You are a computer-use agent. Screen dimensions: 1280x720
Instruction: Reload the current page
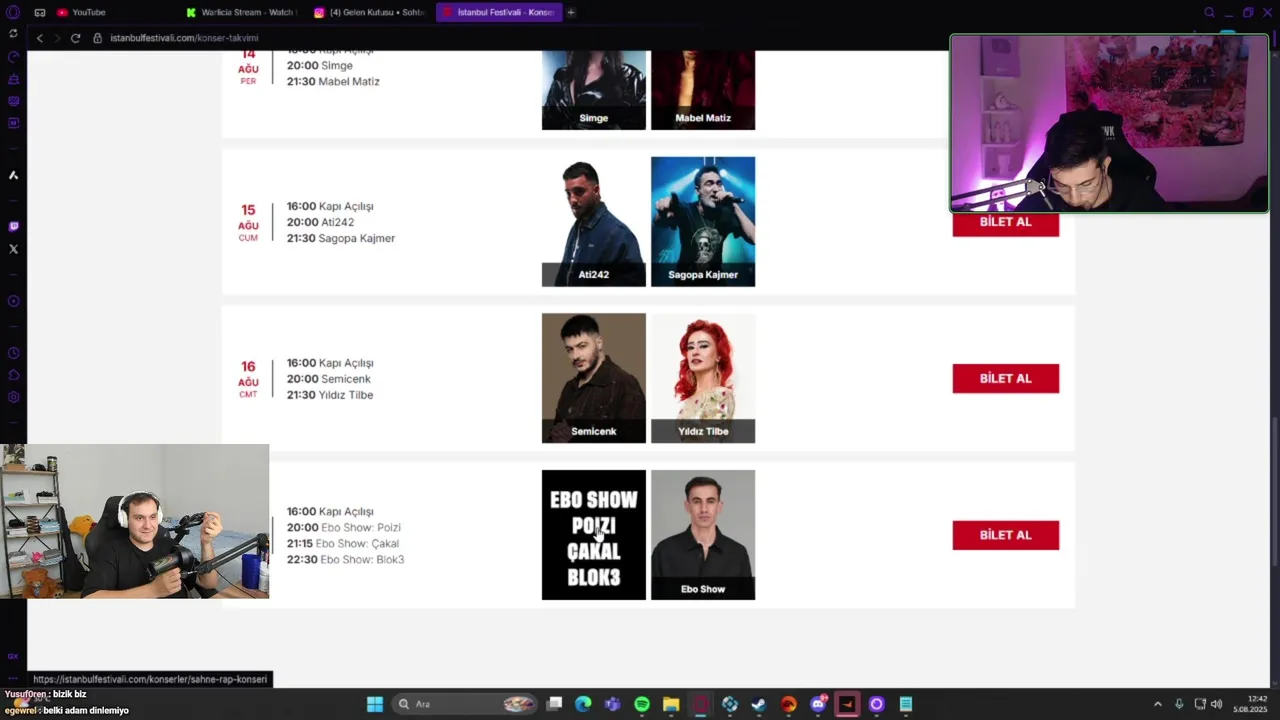pos(75,38)
